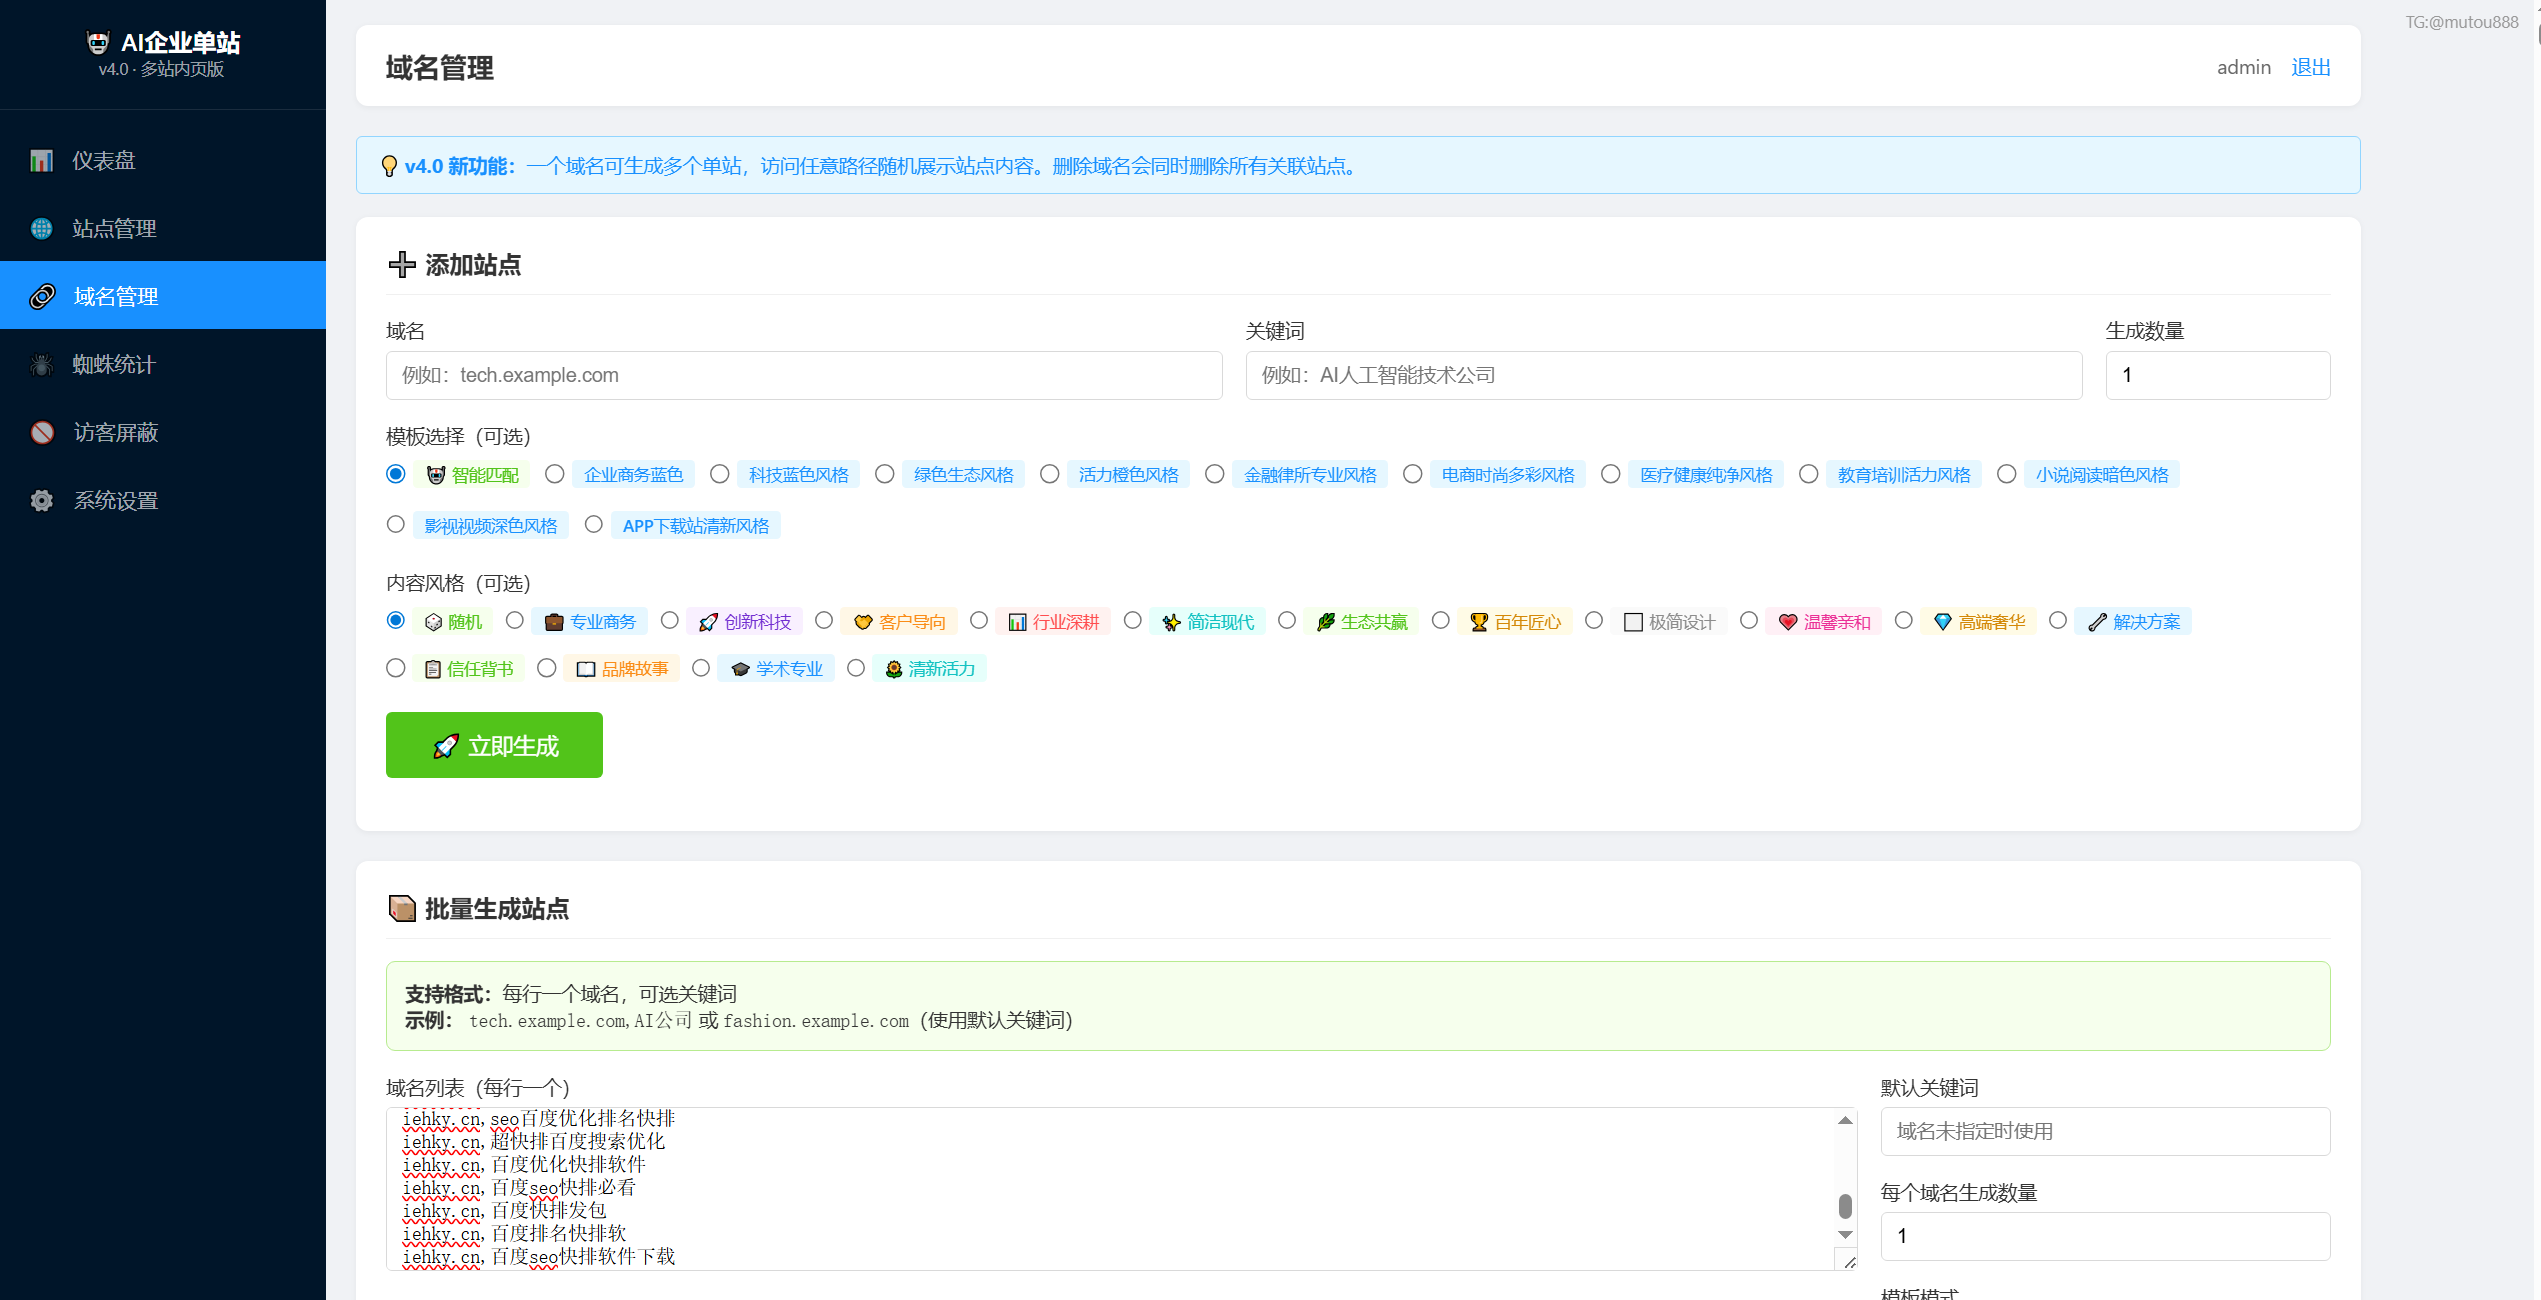Select the 品牌故事 content style radio

[547, 668]
